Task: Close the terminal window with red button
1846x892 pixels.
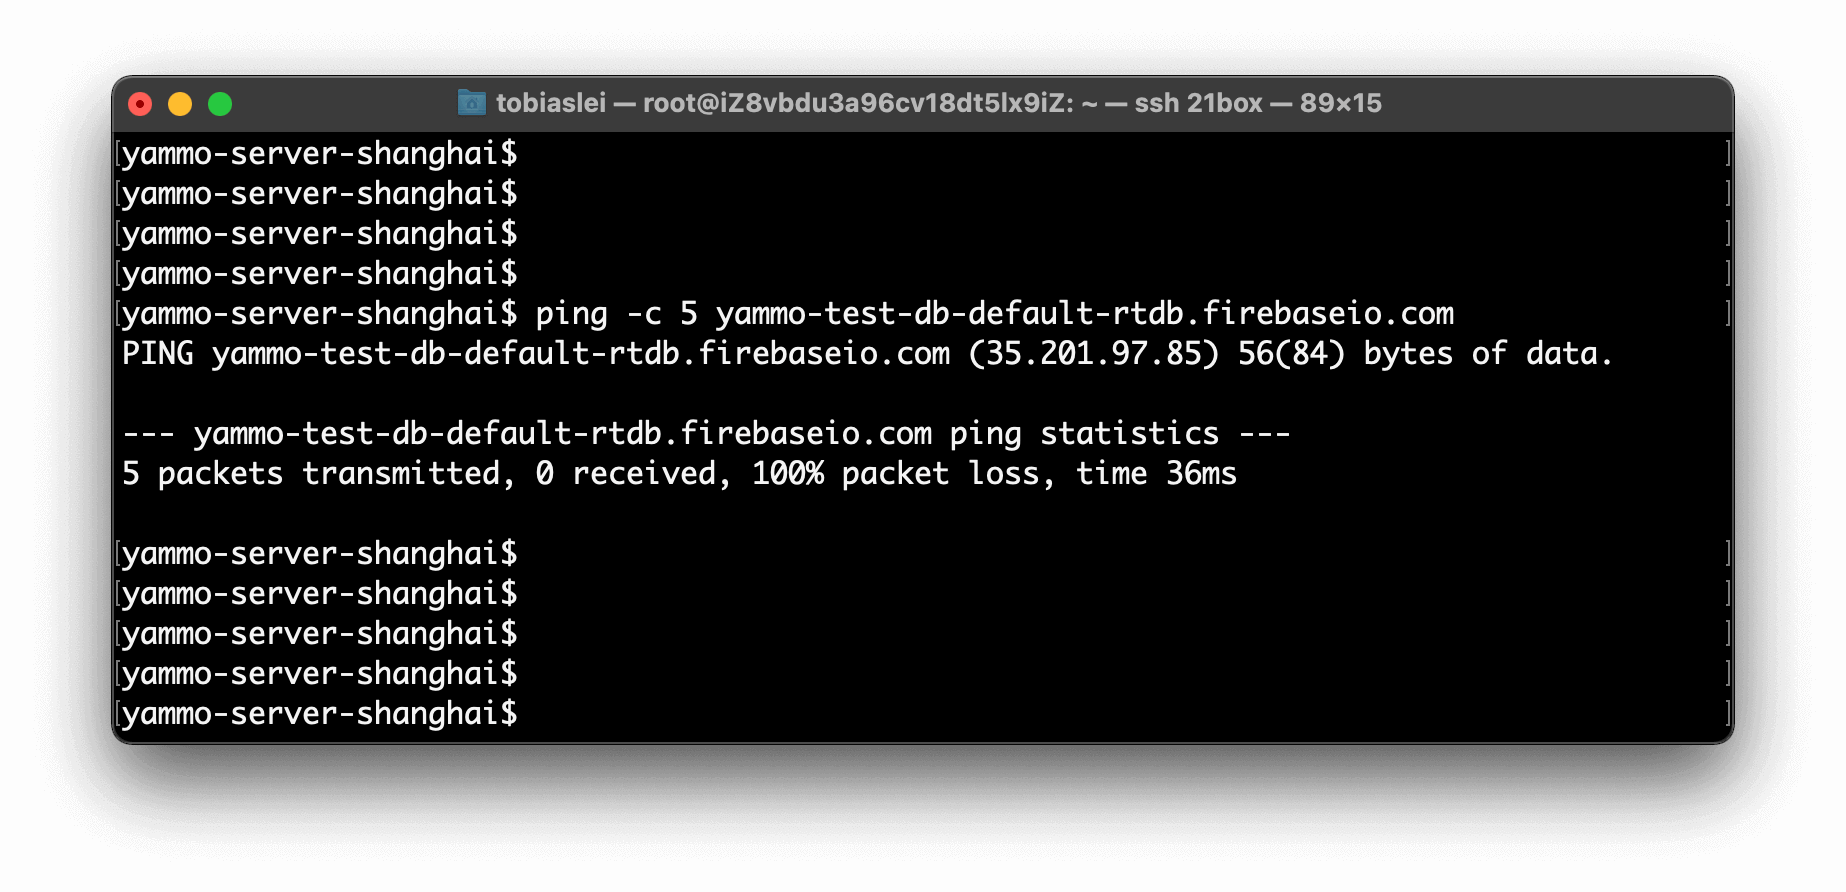Action: 140,104
